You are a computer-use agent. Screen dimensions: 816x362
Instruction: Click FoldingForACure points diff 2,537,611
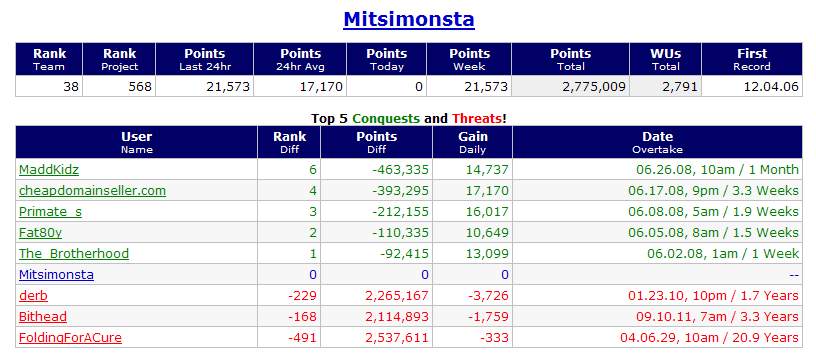click(397, 338)
